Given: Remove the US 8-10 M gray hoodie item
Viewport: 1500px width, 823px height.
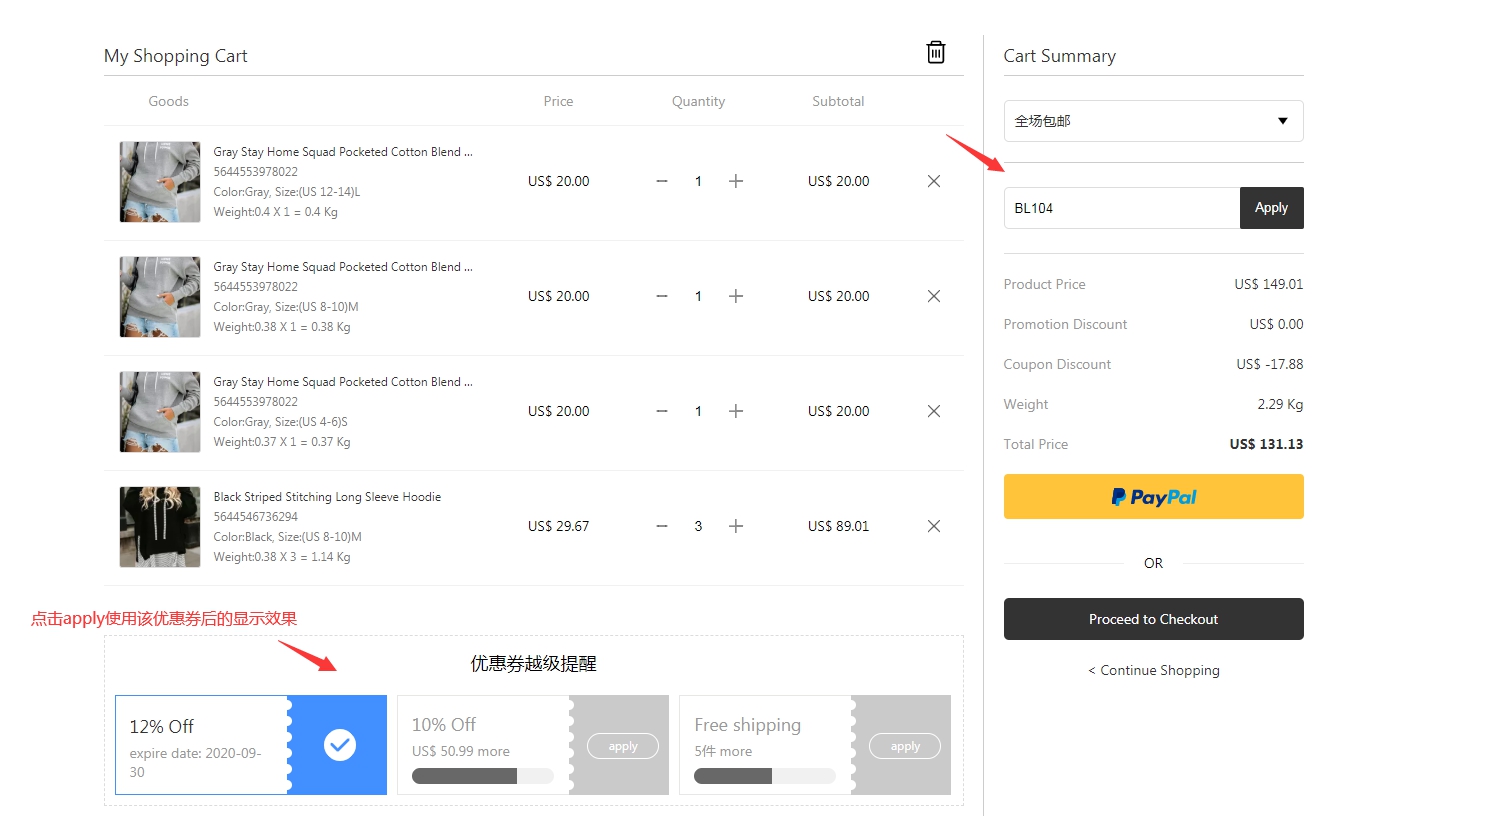Looking at the screenshot, I should [x=933, y=296].
